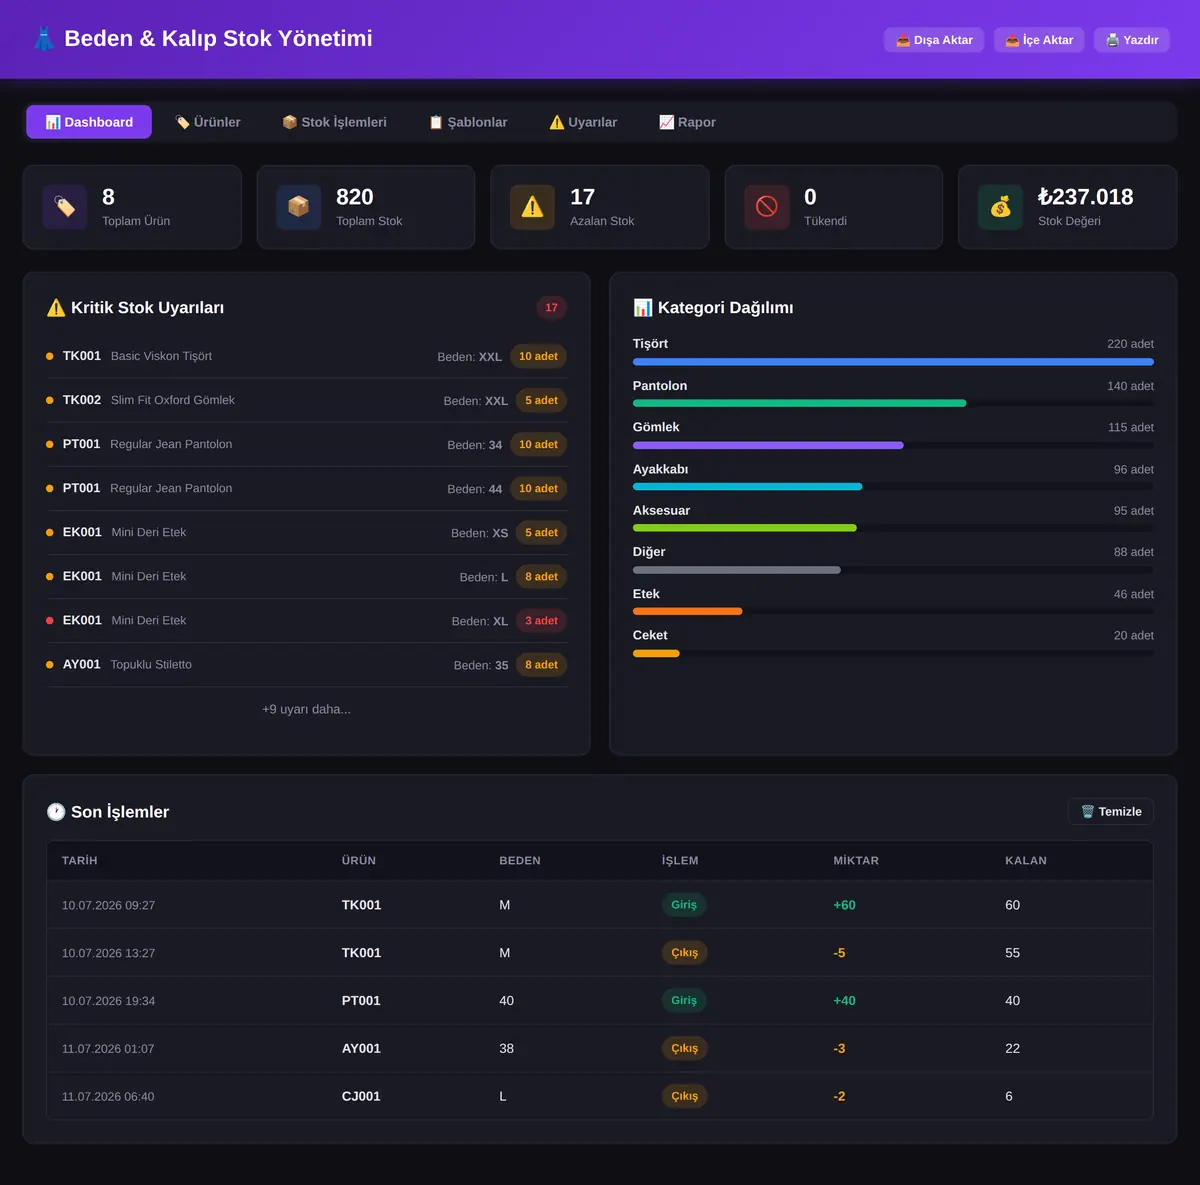Open the Uyarılar tab
The width and height of the screenshot is (1200, 1185).
pos(583,122)
